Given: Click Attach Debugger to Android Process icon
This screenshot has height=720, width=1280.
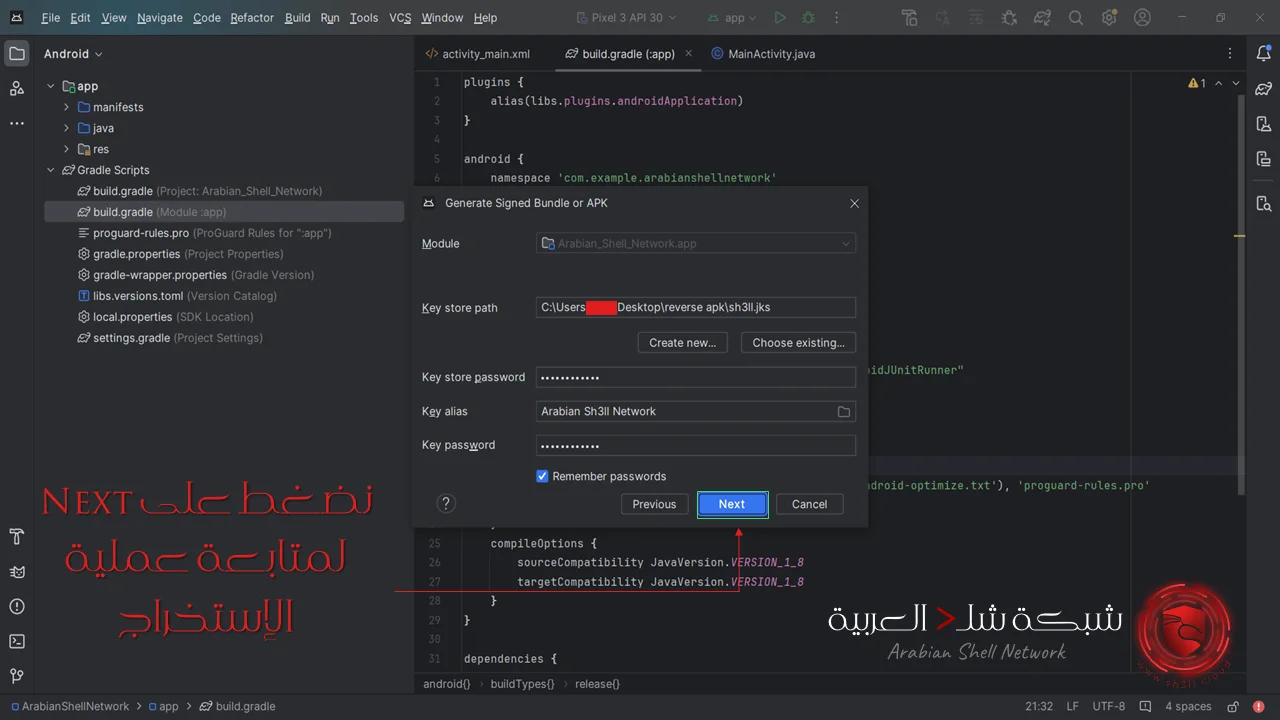Looking at the screenshot, I should [1009, 18].
